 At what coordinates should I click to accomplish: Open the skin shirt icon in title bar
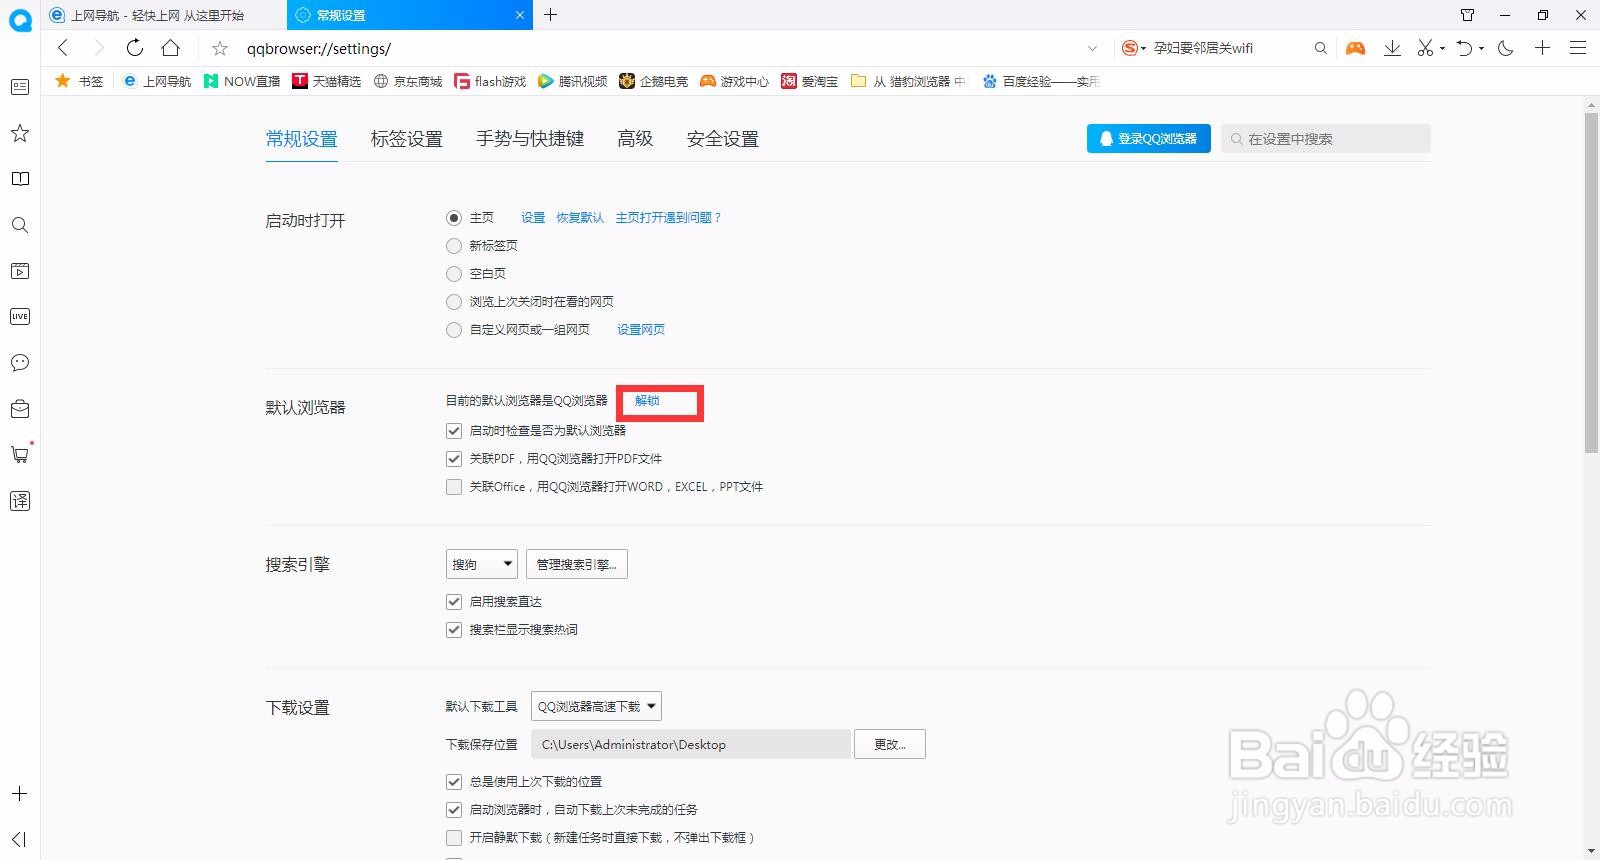click(1467, 15)
